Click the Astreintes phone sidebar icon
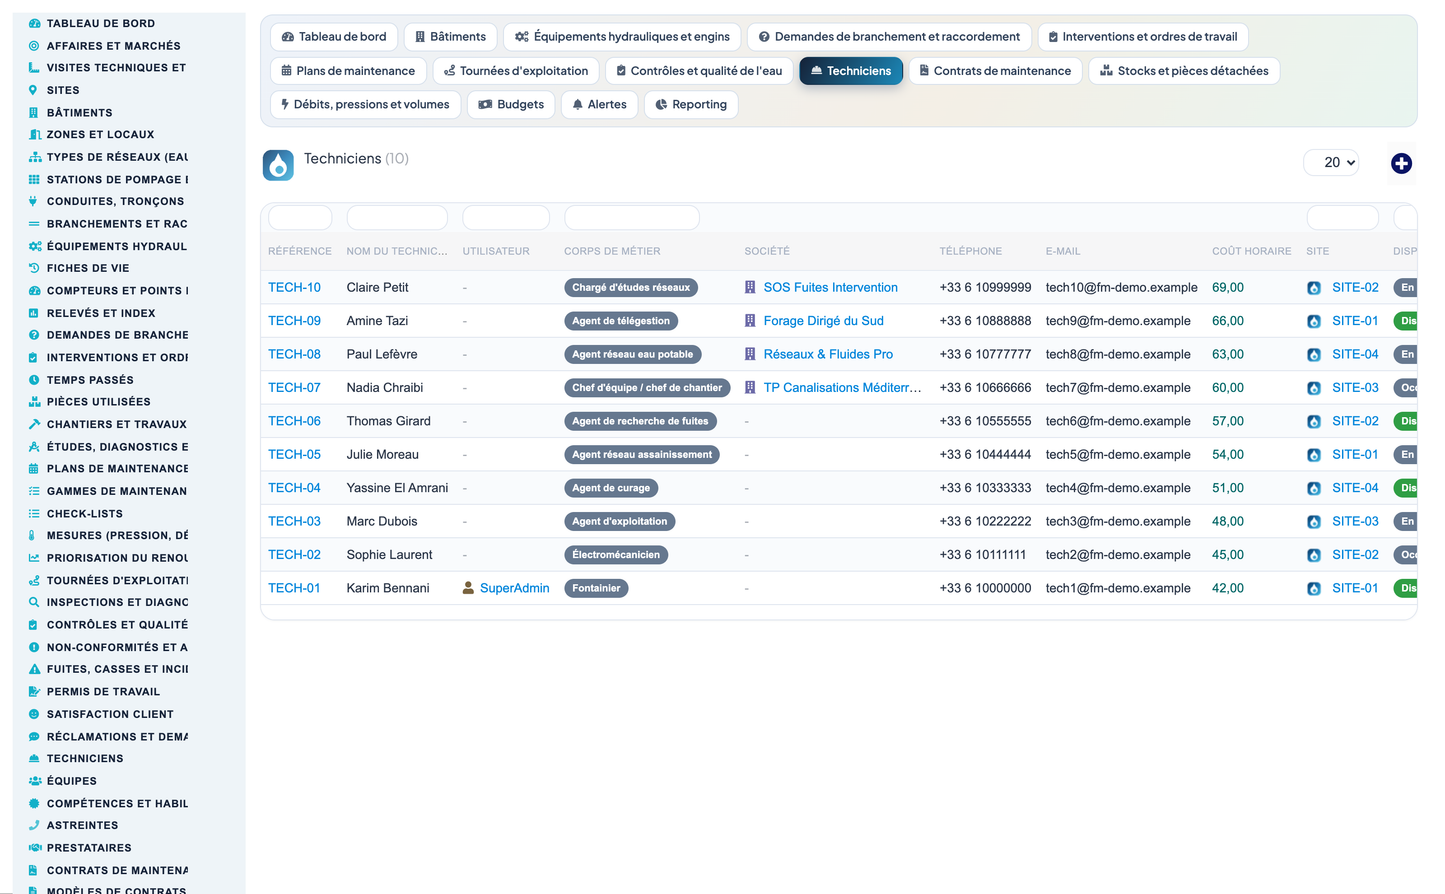The image size is (1445, 894). (x=34, y=825)
